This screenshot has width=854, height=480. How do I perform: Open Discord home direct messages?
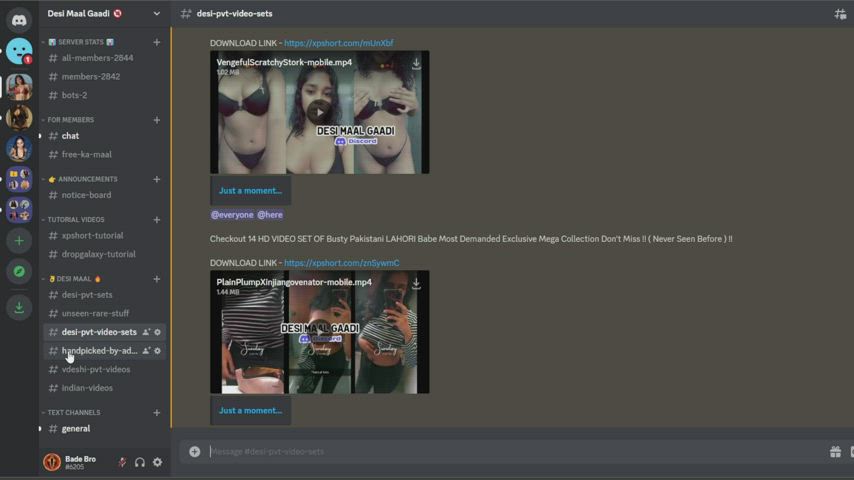click(x=19, y=20)
